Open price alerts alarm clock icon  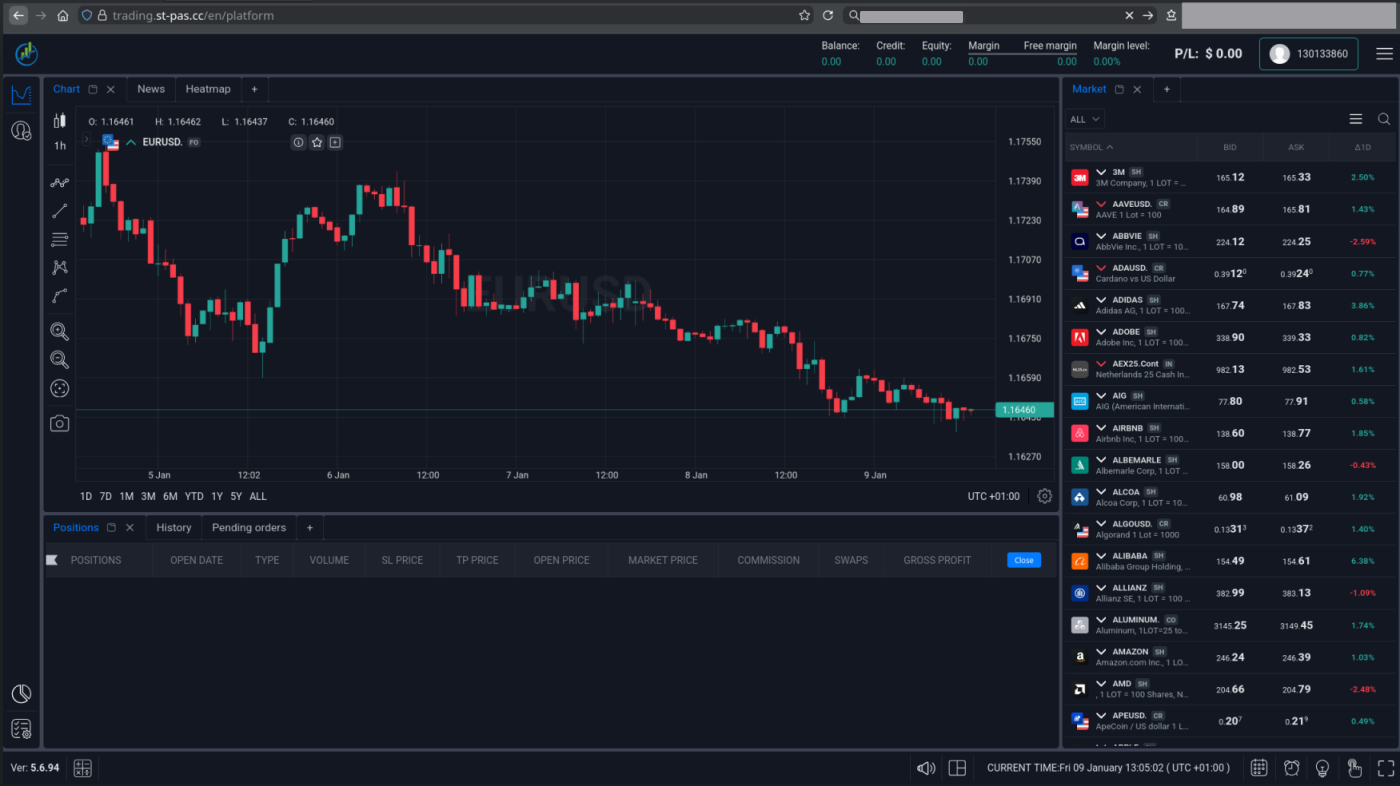coord(1291,768)
